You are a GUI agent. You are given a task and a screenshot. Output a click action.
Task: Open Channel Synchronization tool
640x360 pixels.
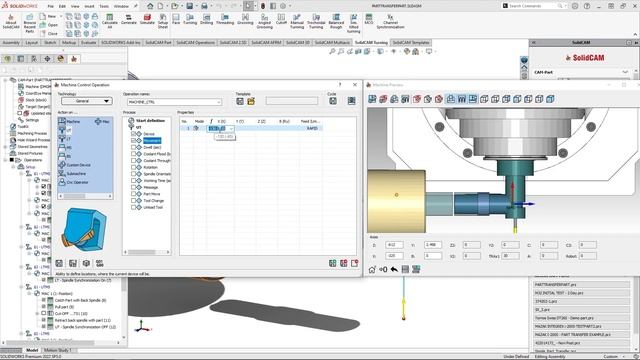click(x=390, y=21)
